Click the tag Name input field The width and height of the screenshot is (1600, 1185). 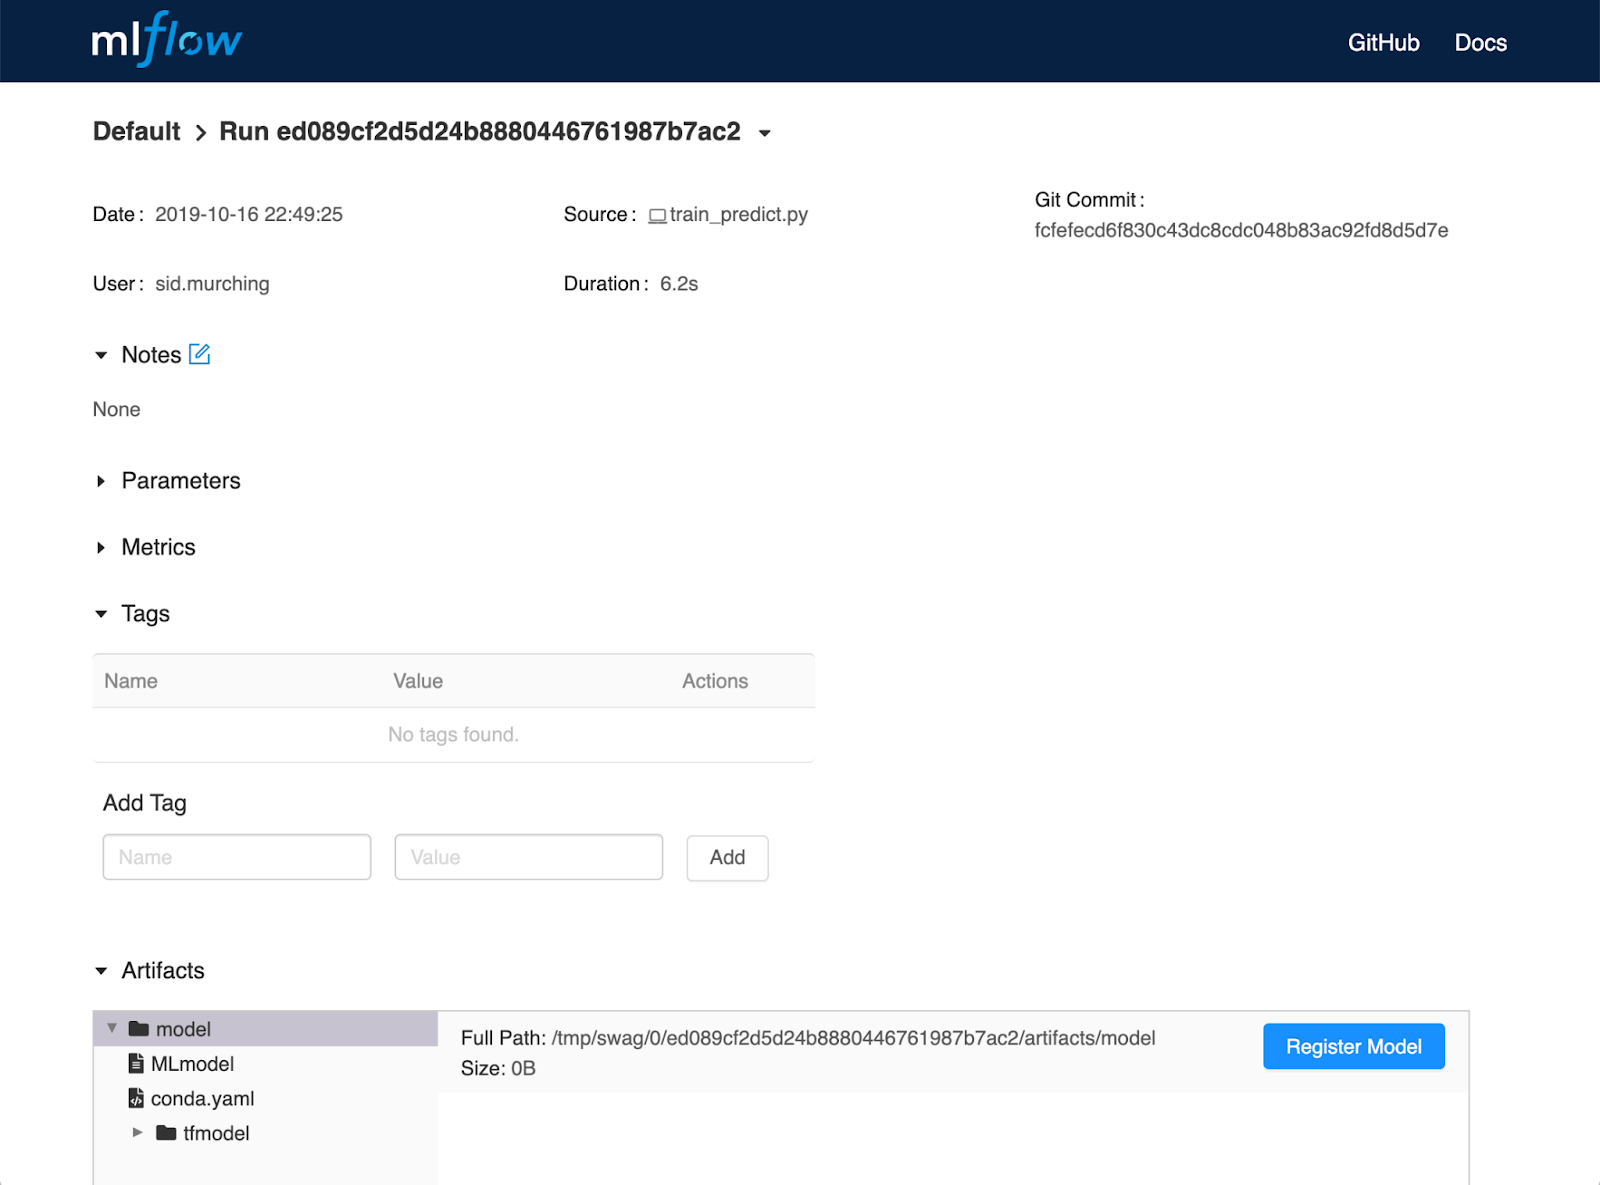[236, 857]
